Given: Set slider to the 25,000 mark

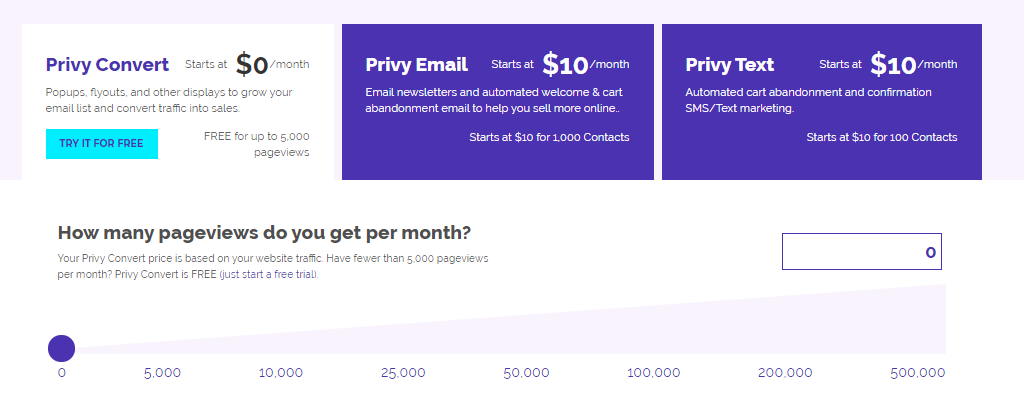Looking at the screenshot, I should coord(403,373).
